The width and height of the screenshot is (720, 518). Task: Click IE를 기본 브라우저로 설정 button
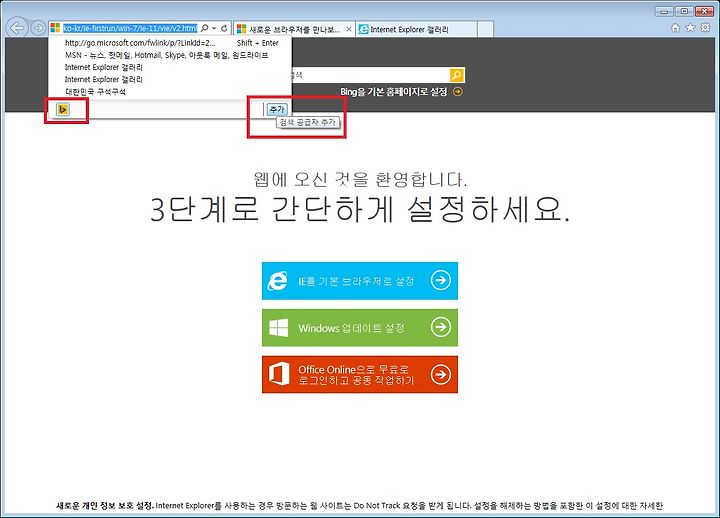[360, 281]
